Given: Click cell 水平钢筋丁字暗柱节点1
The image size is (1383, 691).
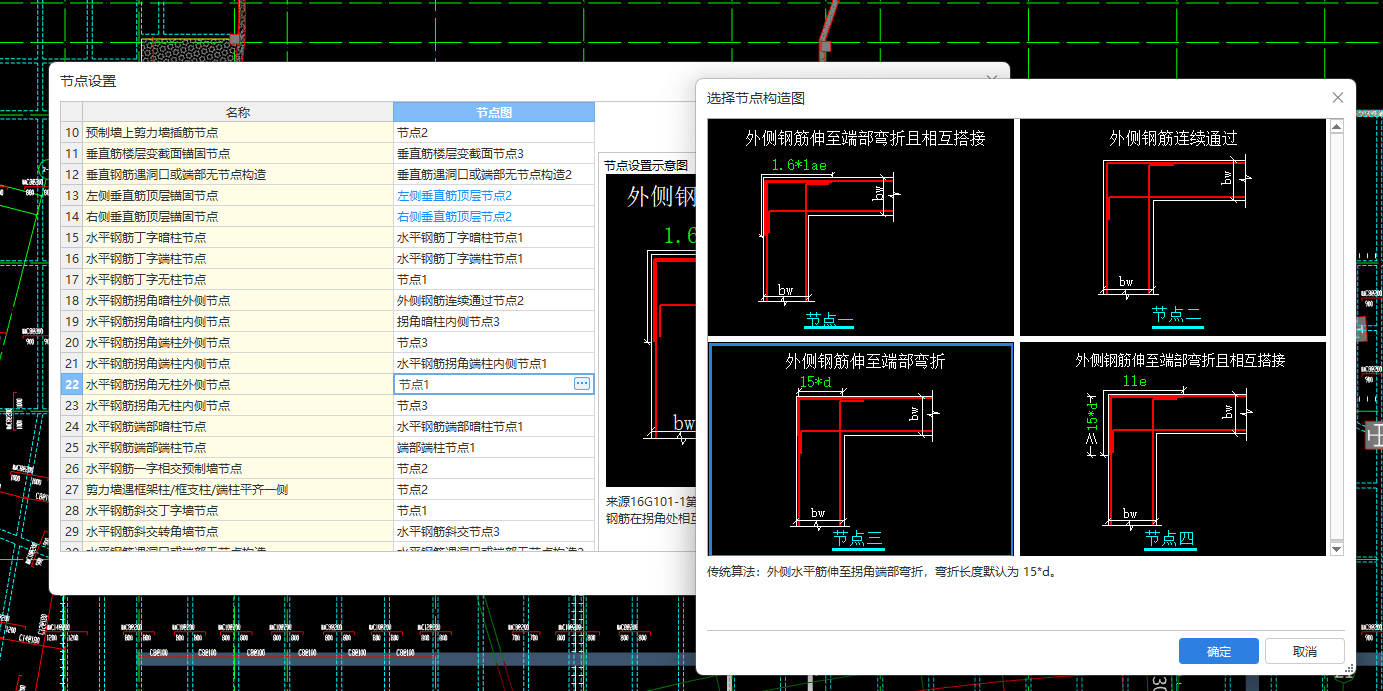Looking at the screenshot, I should [494, 237].
